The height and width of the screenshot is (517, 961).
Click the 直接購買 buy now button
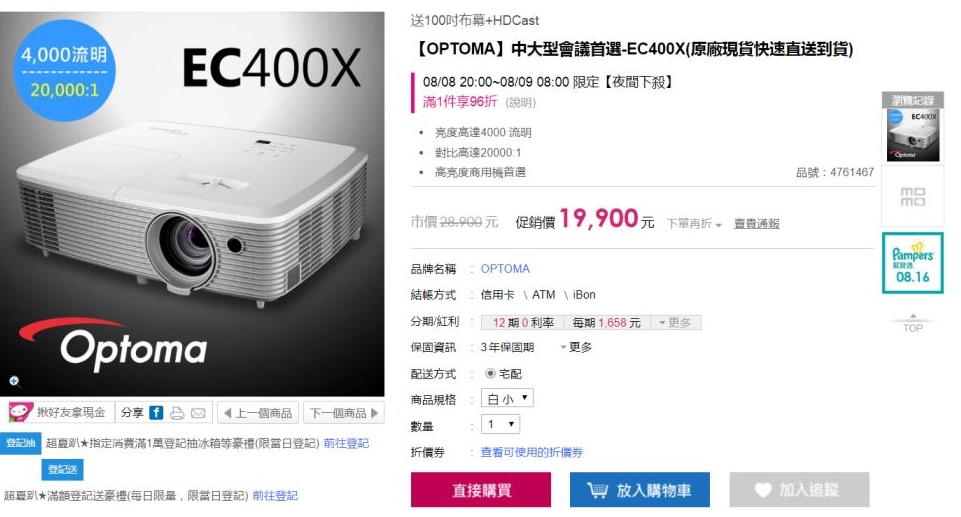coord(481,490)
